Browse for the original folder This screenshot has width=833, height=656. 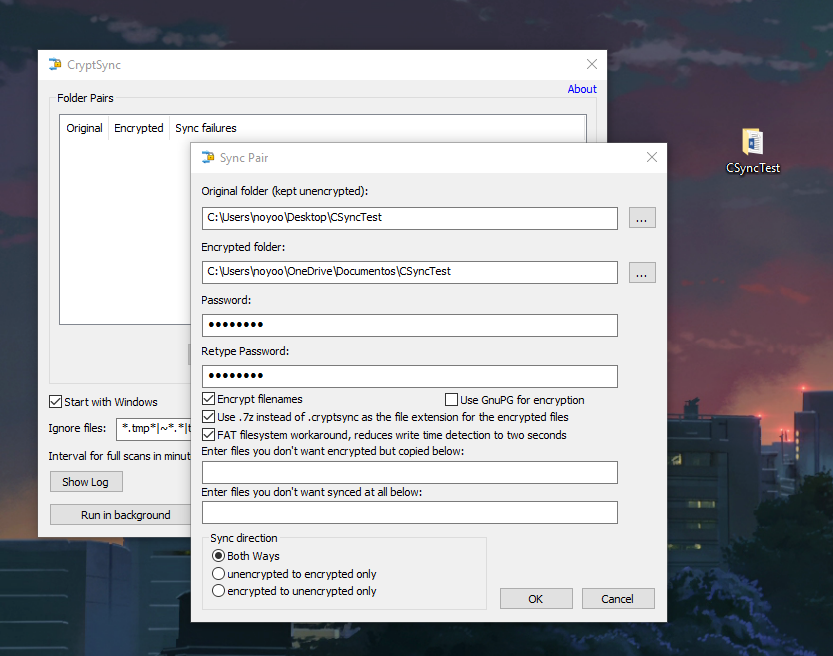tap(642, 218)
